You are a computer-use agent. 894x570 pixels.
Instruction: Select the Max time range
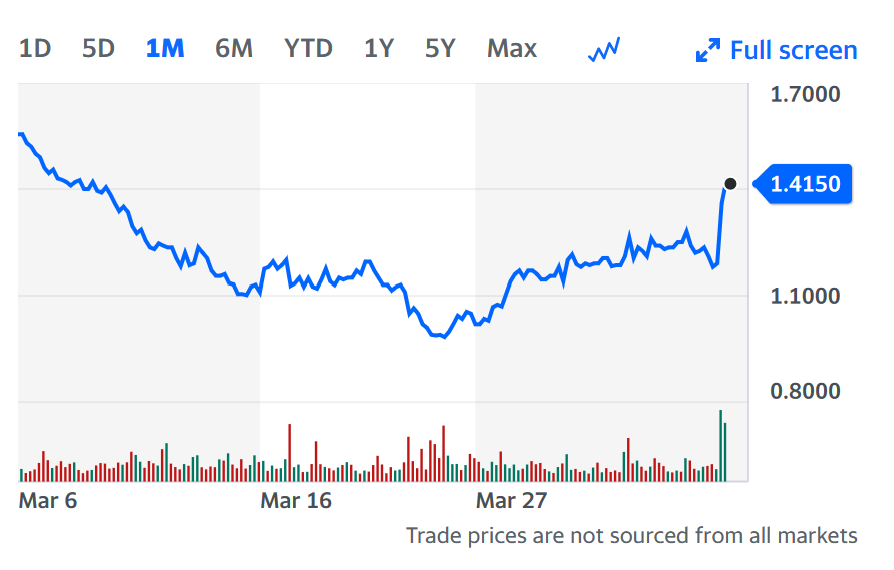512,48
